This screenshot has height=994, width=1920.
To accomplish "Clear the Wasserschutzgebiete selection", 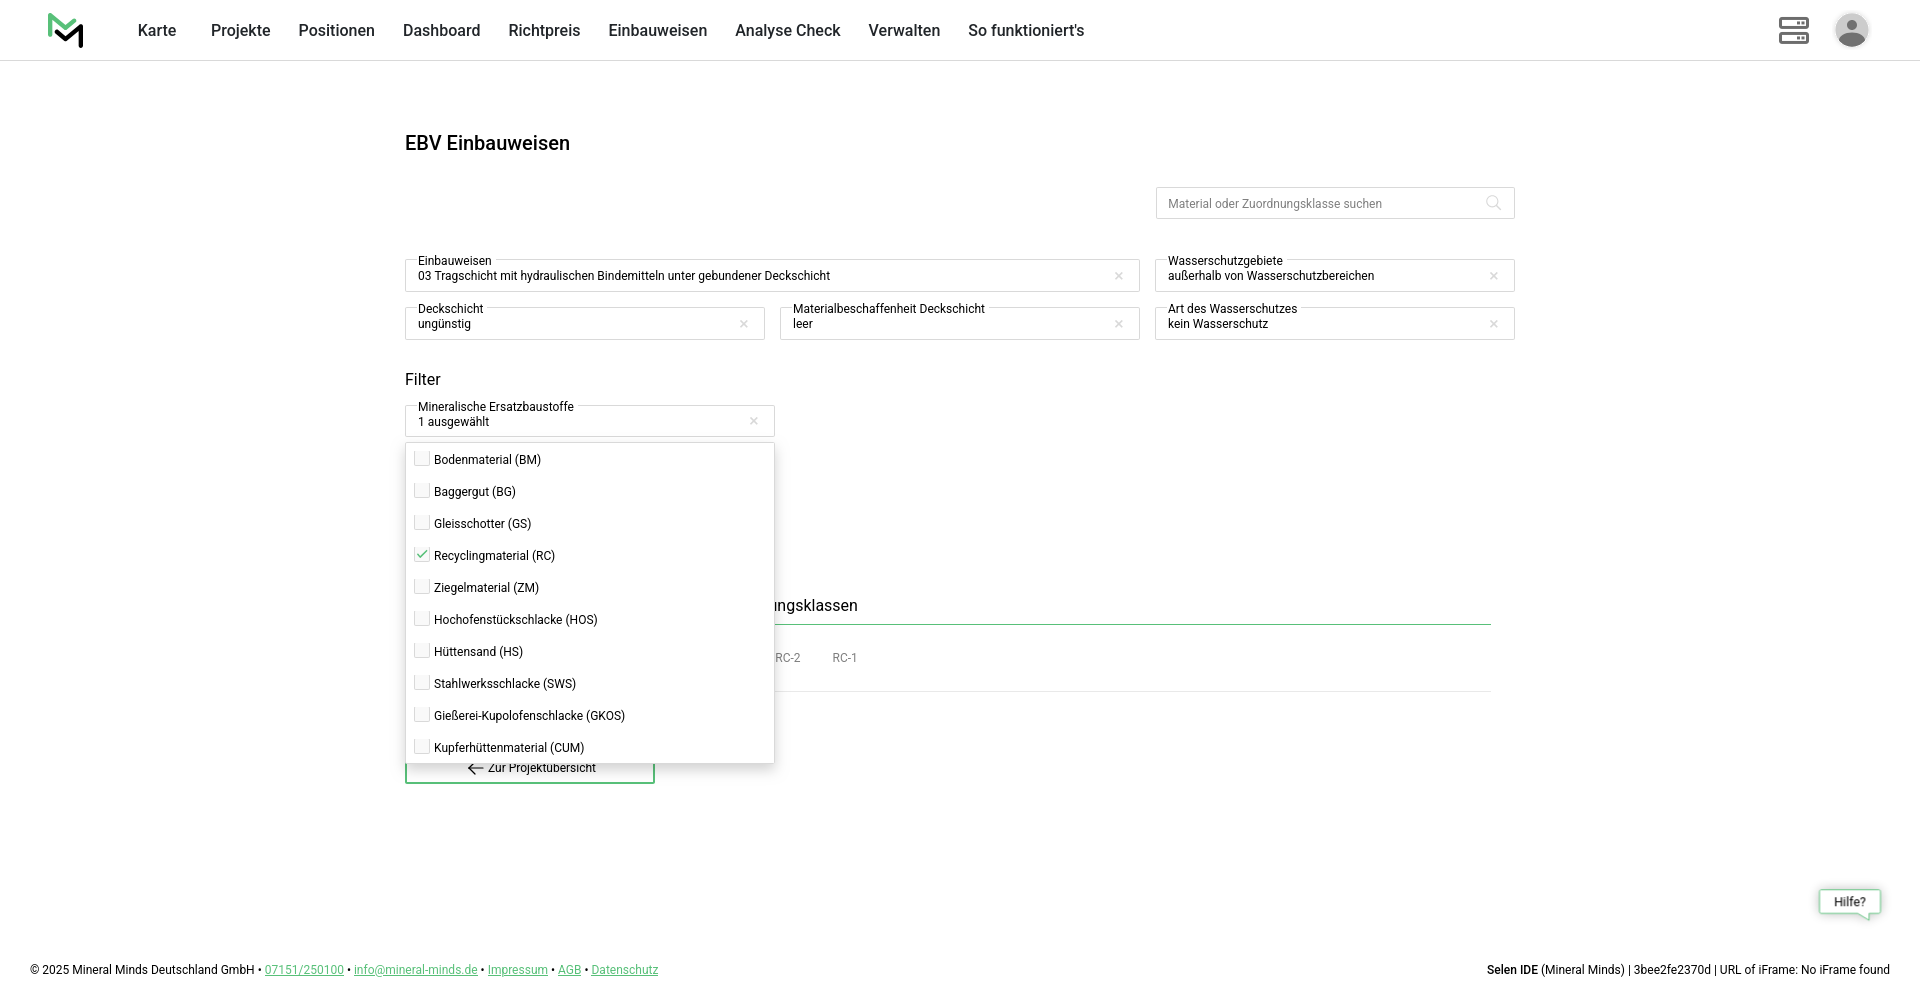I will 1494,276.
